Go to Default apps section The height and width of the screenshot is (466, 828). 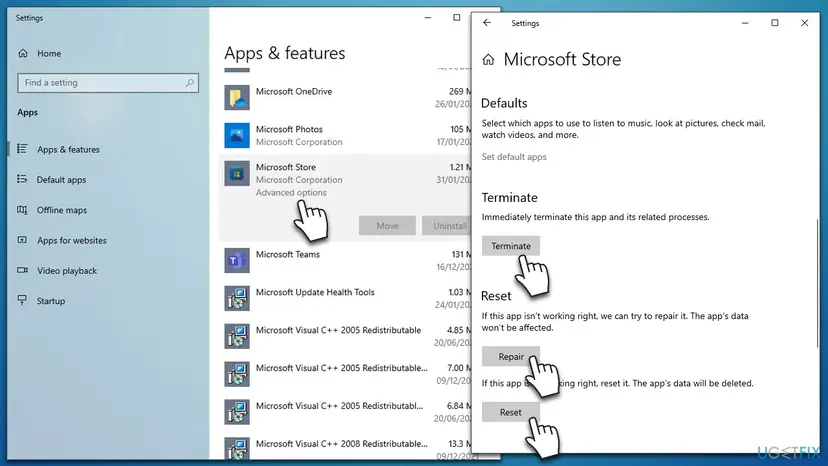click(x=61, y=180)
